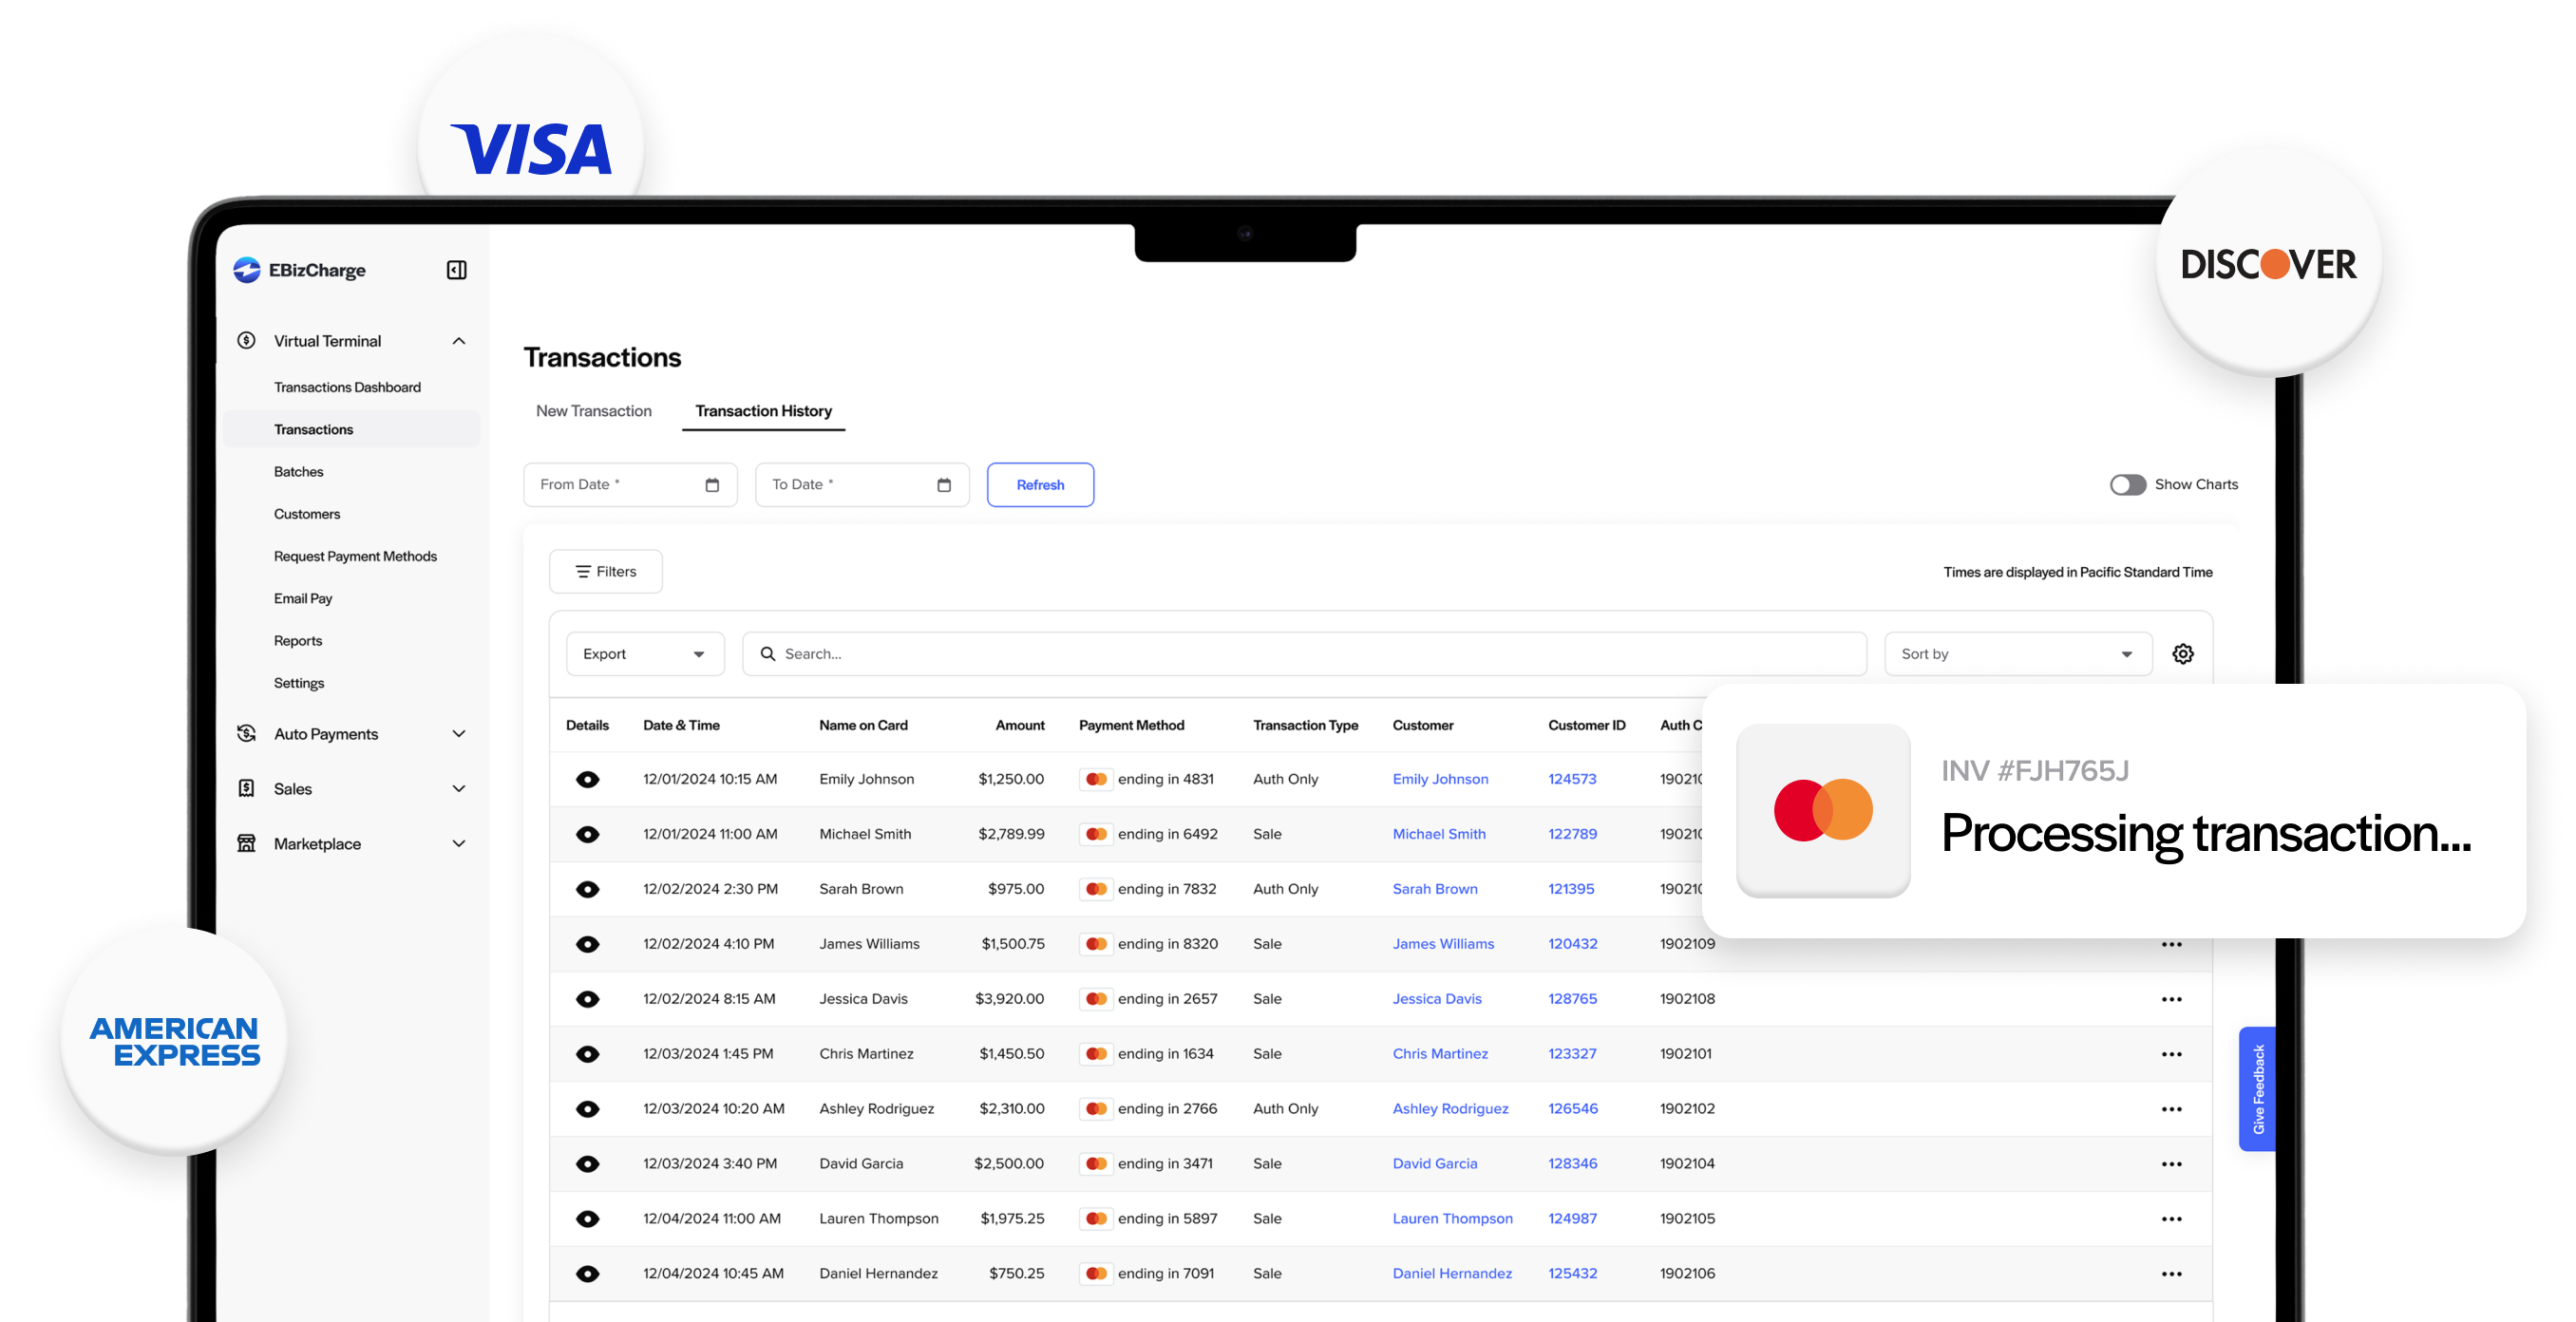View details of Chris Martinez transaction
Image resolution: width=2576 pixels, height=1322 pixels.
(588, 1055)
